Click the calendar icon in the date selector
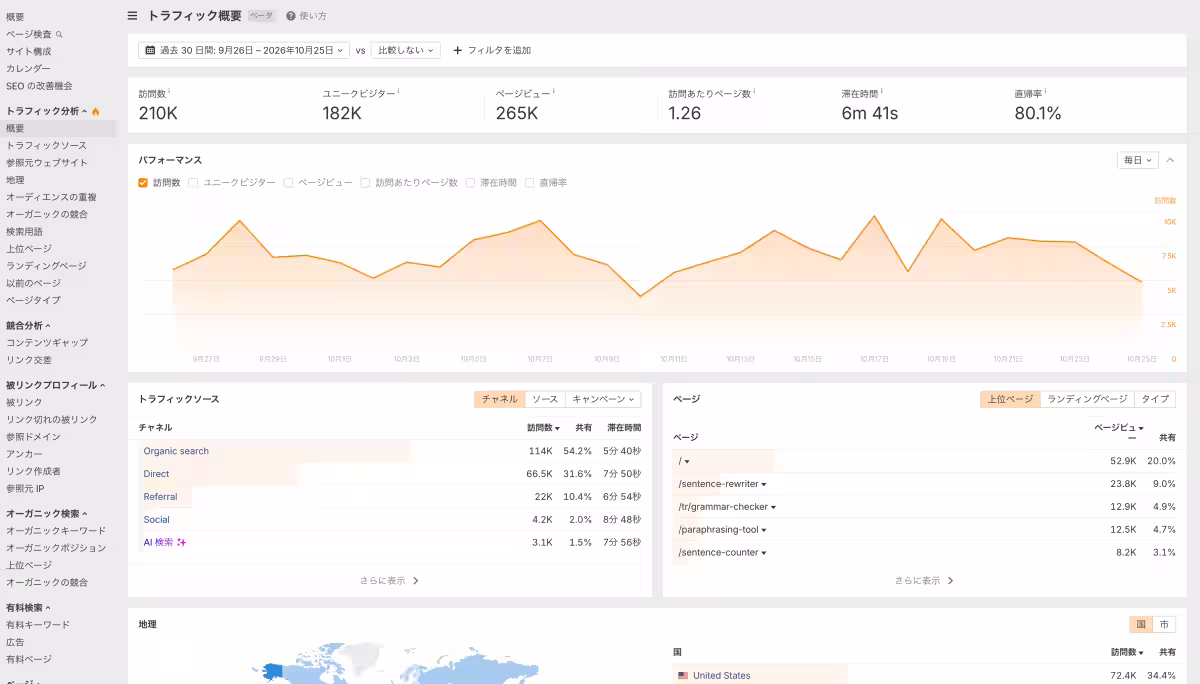Viewport: 1200px width, 684px height. point(150,50)
